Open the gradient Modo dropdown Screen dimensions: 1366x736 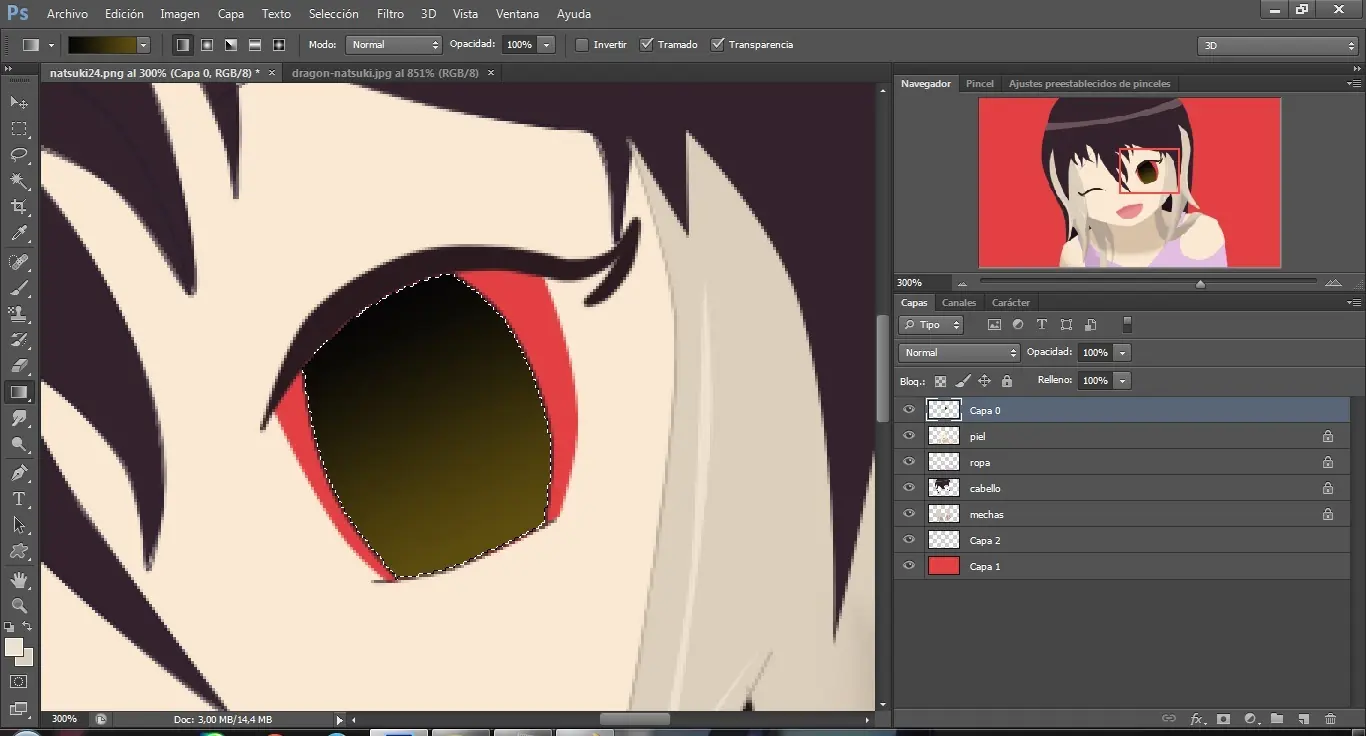click(x=393, y=45)
